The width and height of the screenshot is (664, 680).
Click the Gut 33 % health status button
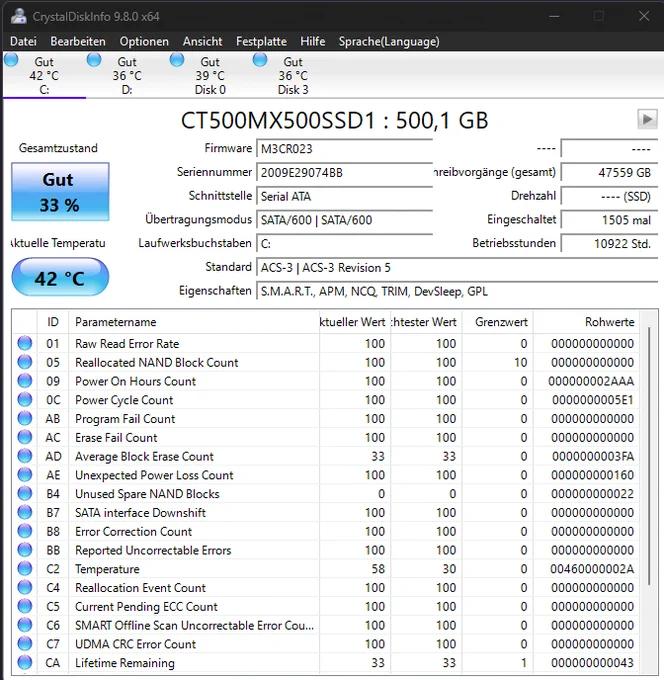tap(60, 192)
